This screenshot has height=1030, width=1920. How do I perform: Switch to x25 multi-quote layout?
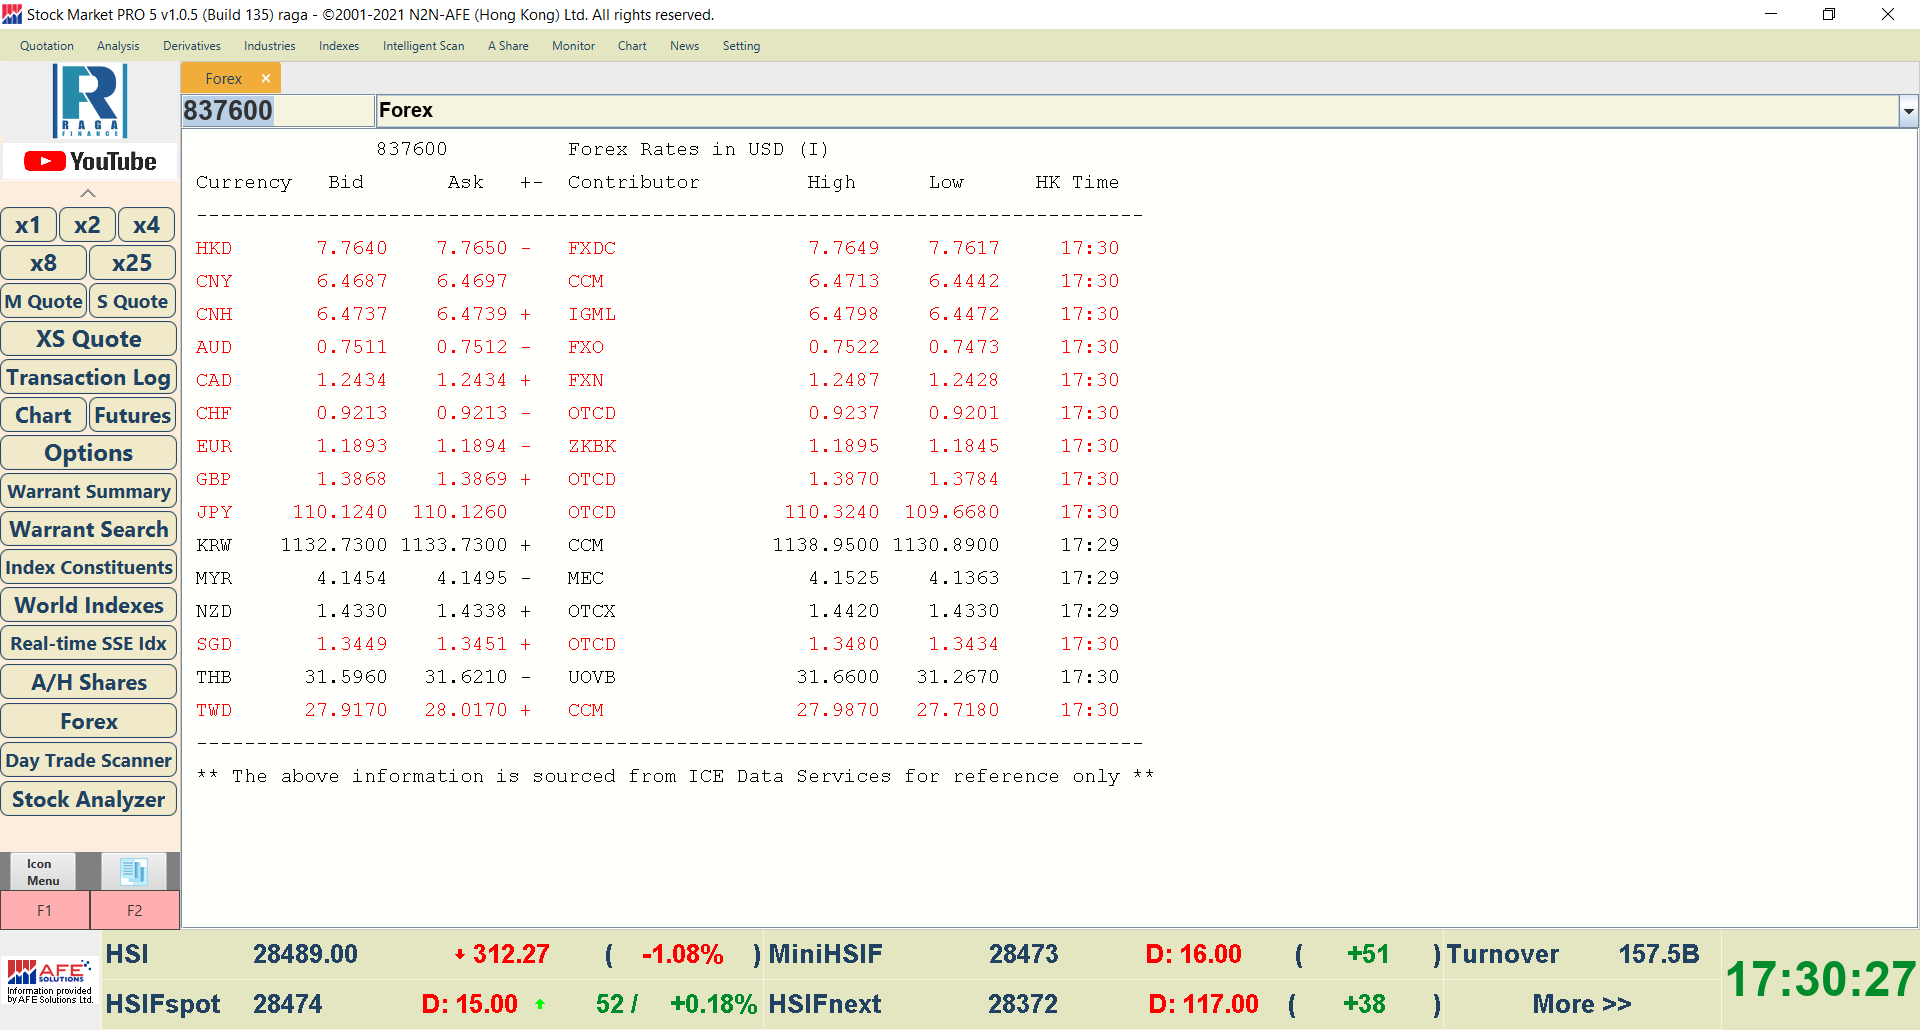point(132,263)
